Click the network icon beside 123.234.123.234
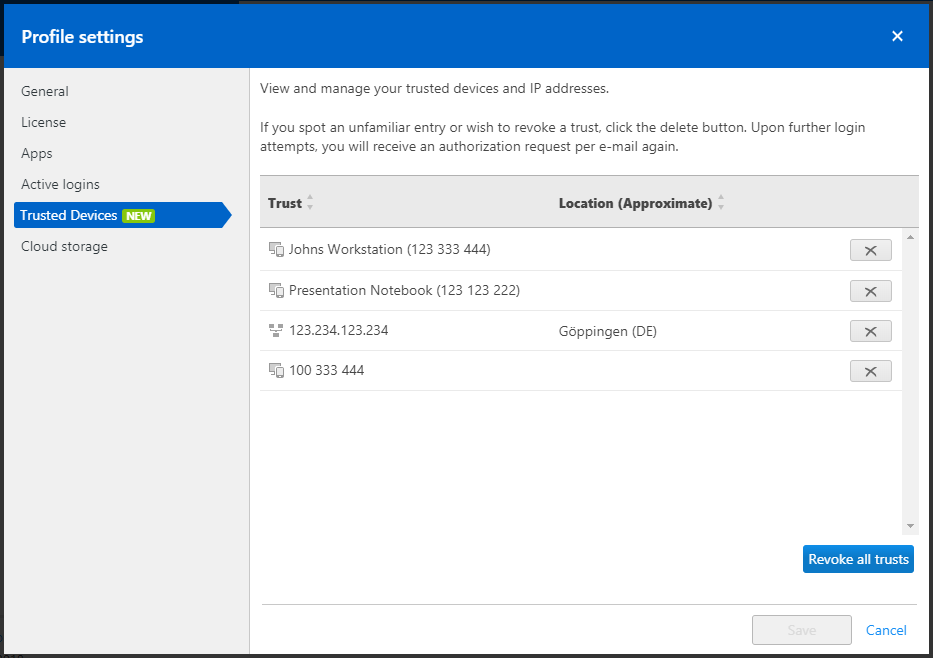Viewport: 933px width, 658px height. pos(276,330)
